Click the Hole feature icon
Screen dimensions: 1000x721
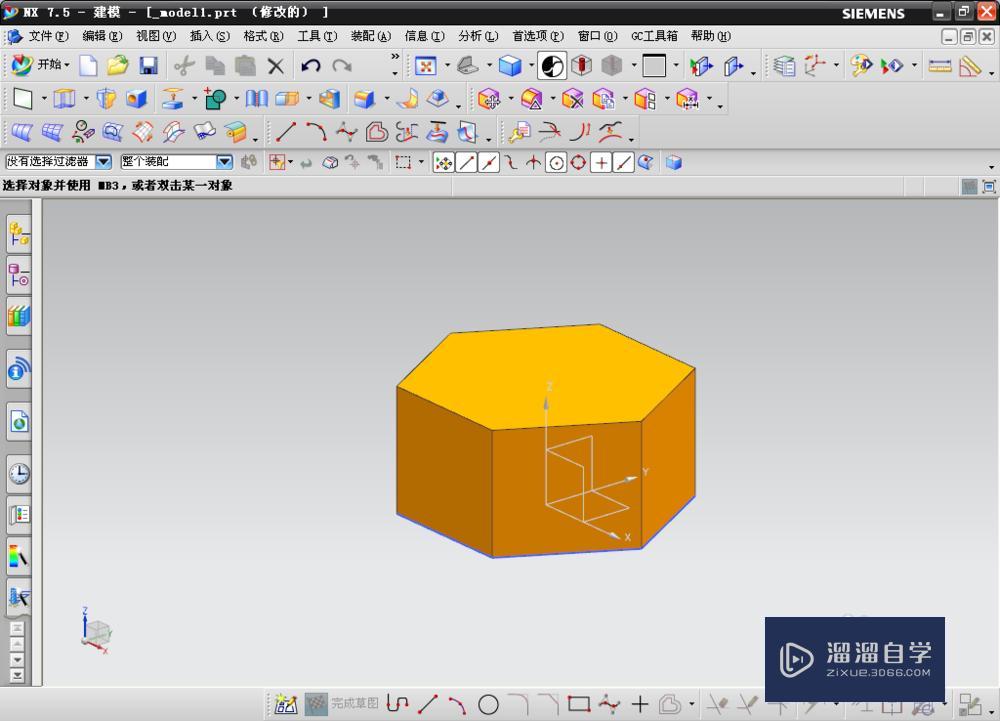click(x=136, y=99)
